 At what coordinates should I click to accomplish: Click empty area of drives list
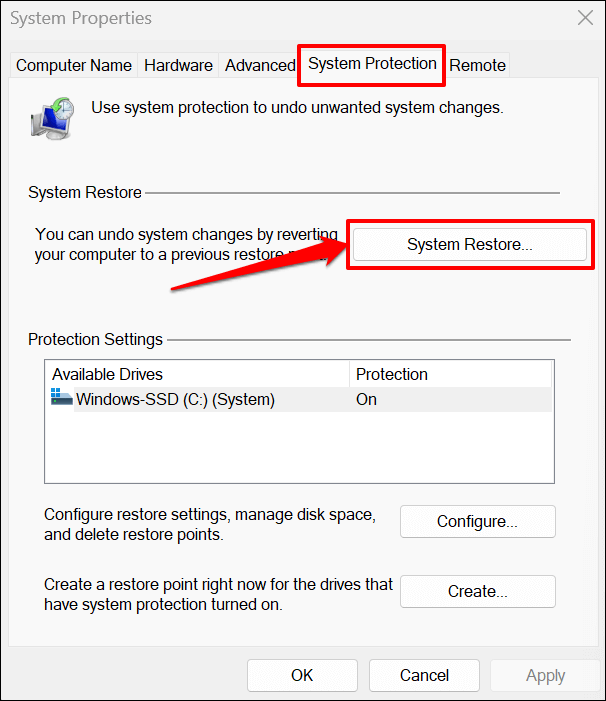click(x=300, y=450)
